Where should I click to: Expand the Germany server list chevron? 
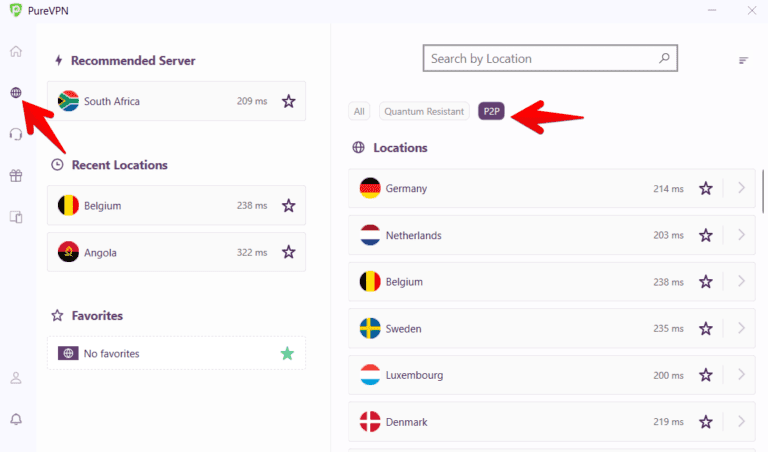(x=741, y=188)
